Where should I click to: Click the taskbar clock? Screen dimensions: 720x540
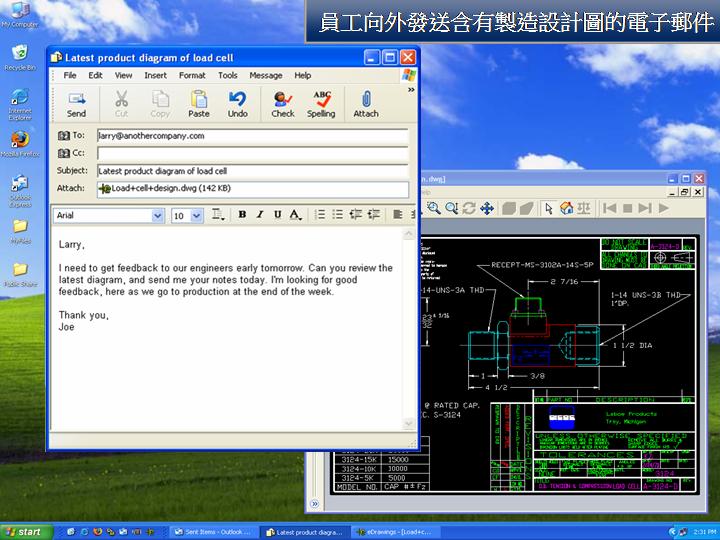click(704, 532)
